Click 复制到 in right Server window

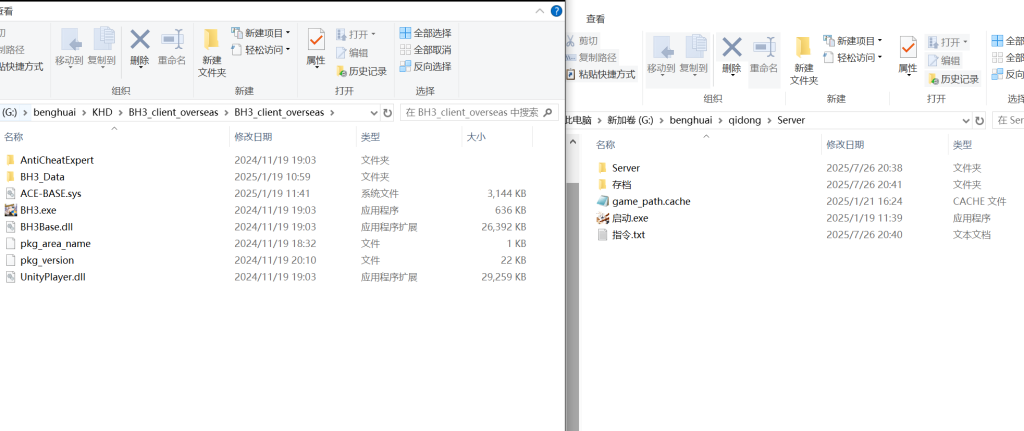tap(694, 55)
